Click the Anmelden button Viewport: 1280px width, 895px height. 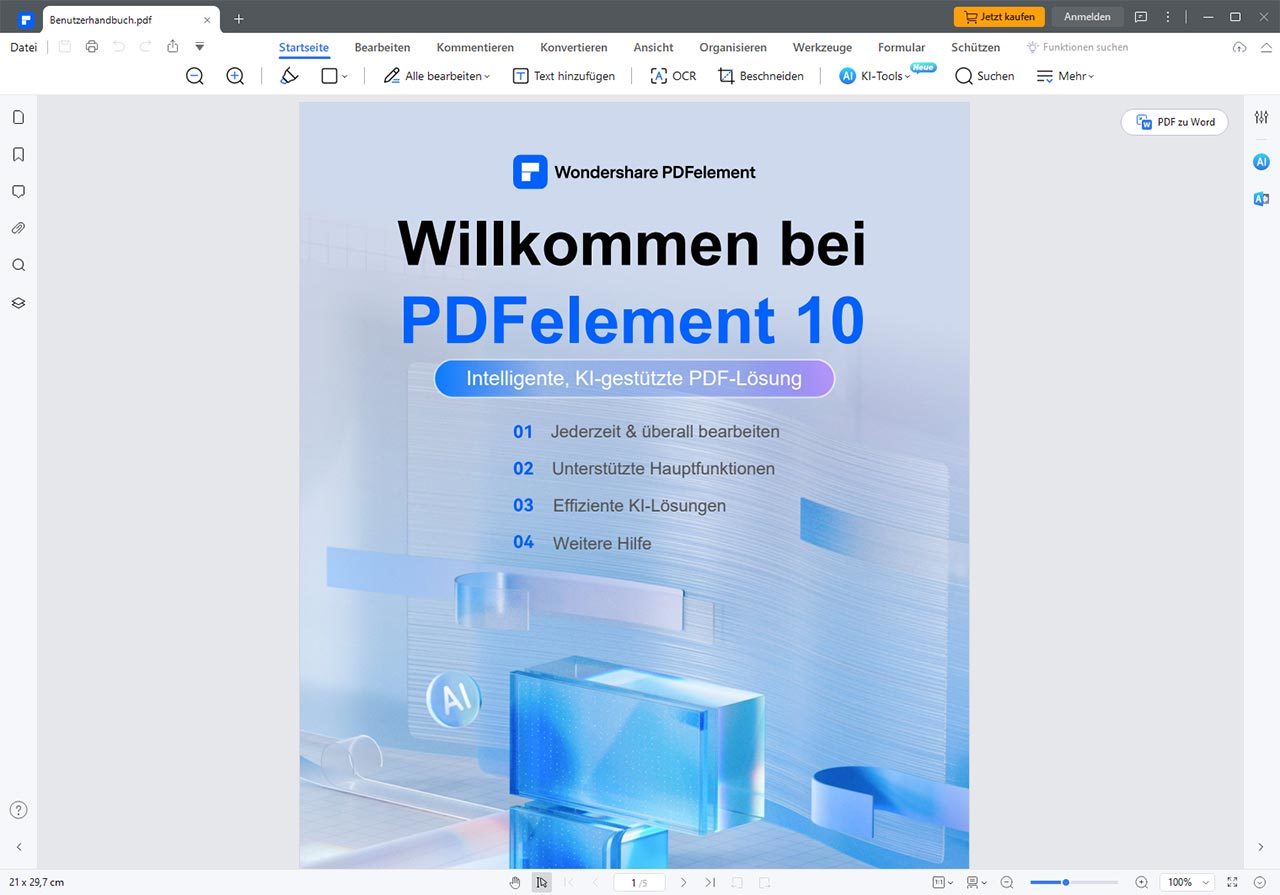click(x=1087, y=17)
